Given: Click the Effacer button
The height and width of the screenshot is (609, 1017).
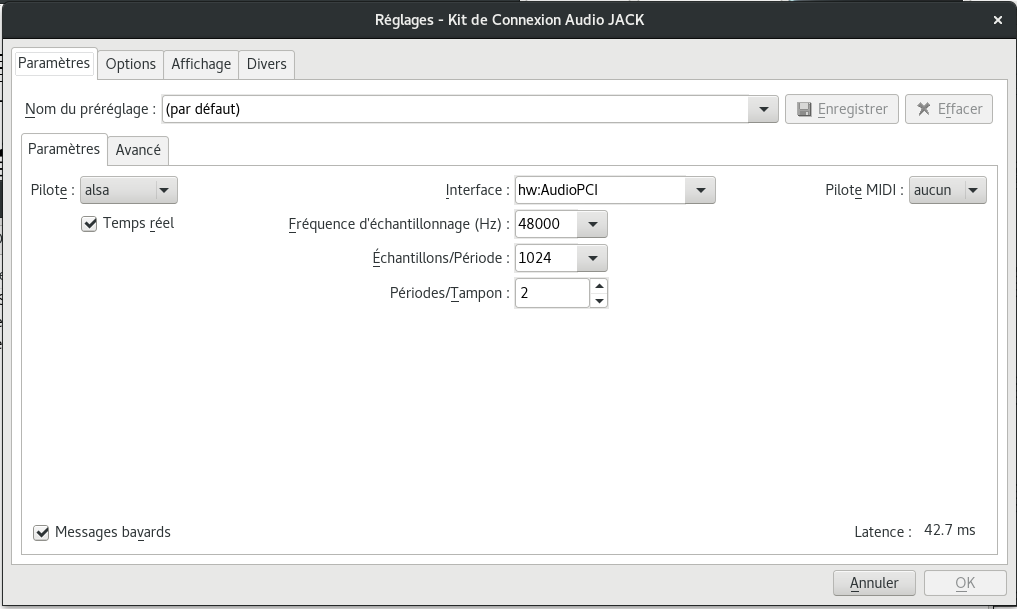Looking at the screenshot, I should (x=949, y=109).
